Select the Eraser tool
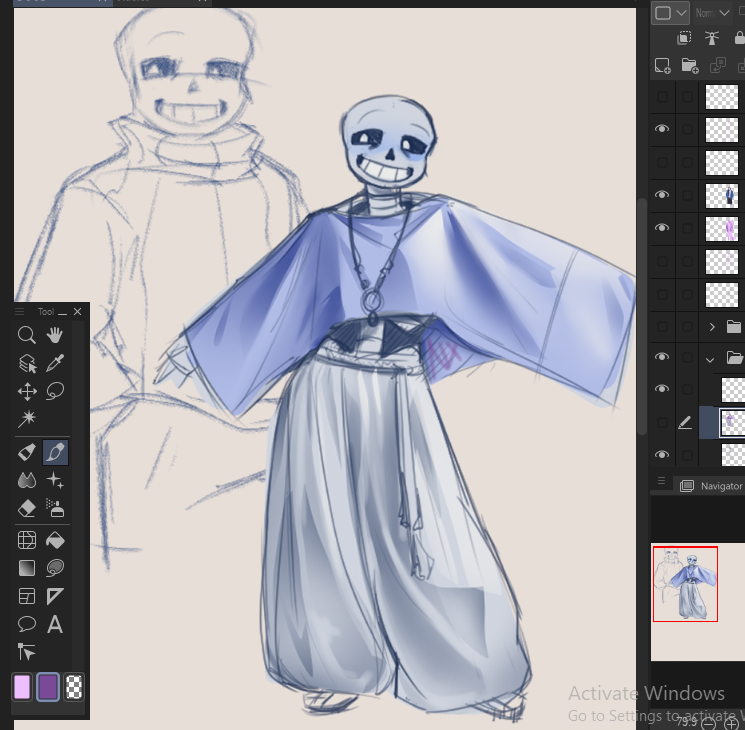 tap(27, 509)
